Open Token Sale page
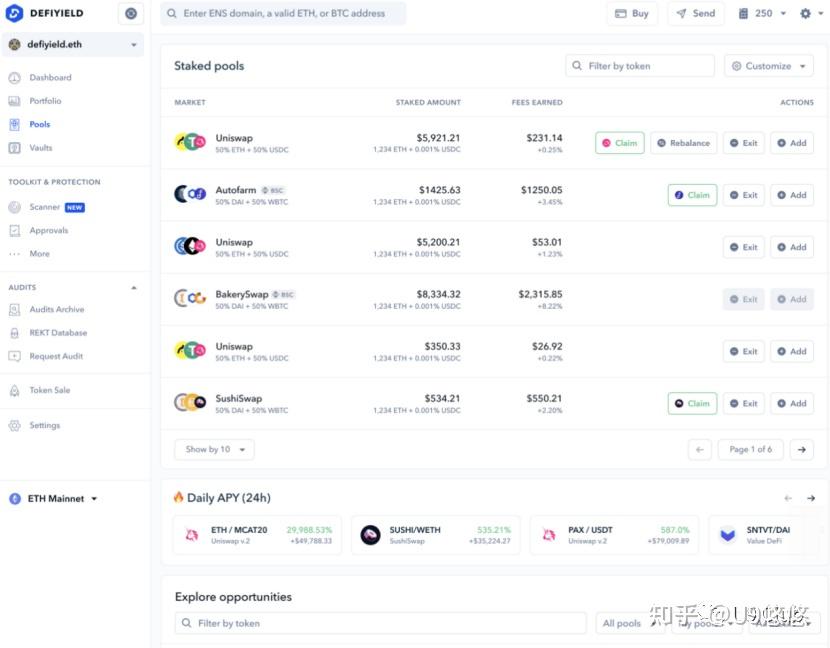830x648 pixels. [x=50, y=390]
